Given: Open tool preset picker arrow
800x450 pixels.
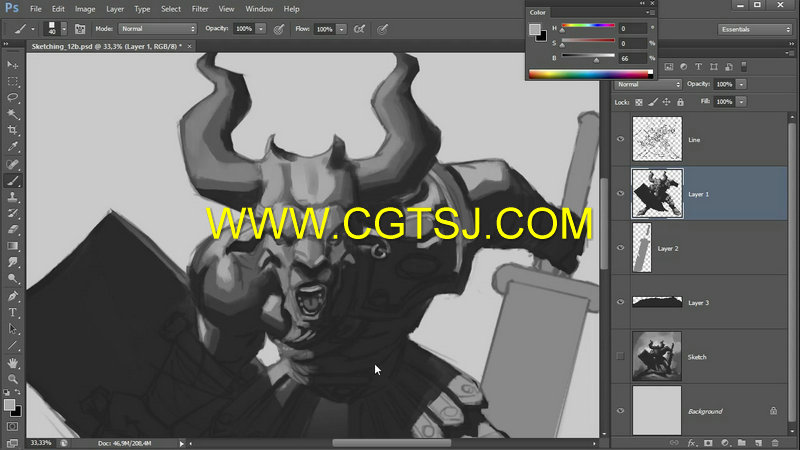Looking at the screenshot, I should tap(33, 29).
